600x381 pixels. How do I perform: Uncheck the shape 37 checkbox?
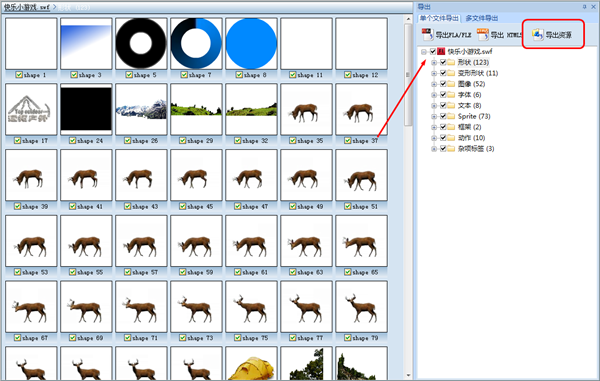pyautogui.click(x=347, y=140)
